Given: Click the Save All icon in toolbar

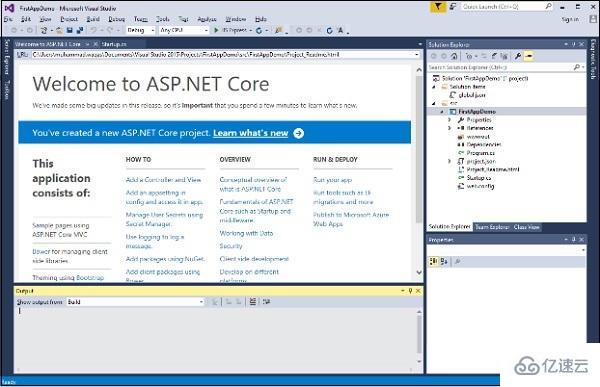Looking at the screenshot, I should pos(80,30).
